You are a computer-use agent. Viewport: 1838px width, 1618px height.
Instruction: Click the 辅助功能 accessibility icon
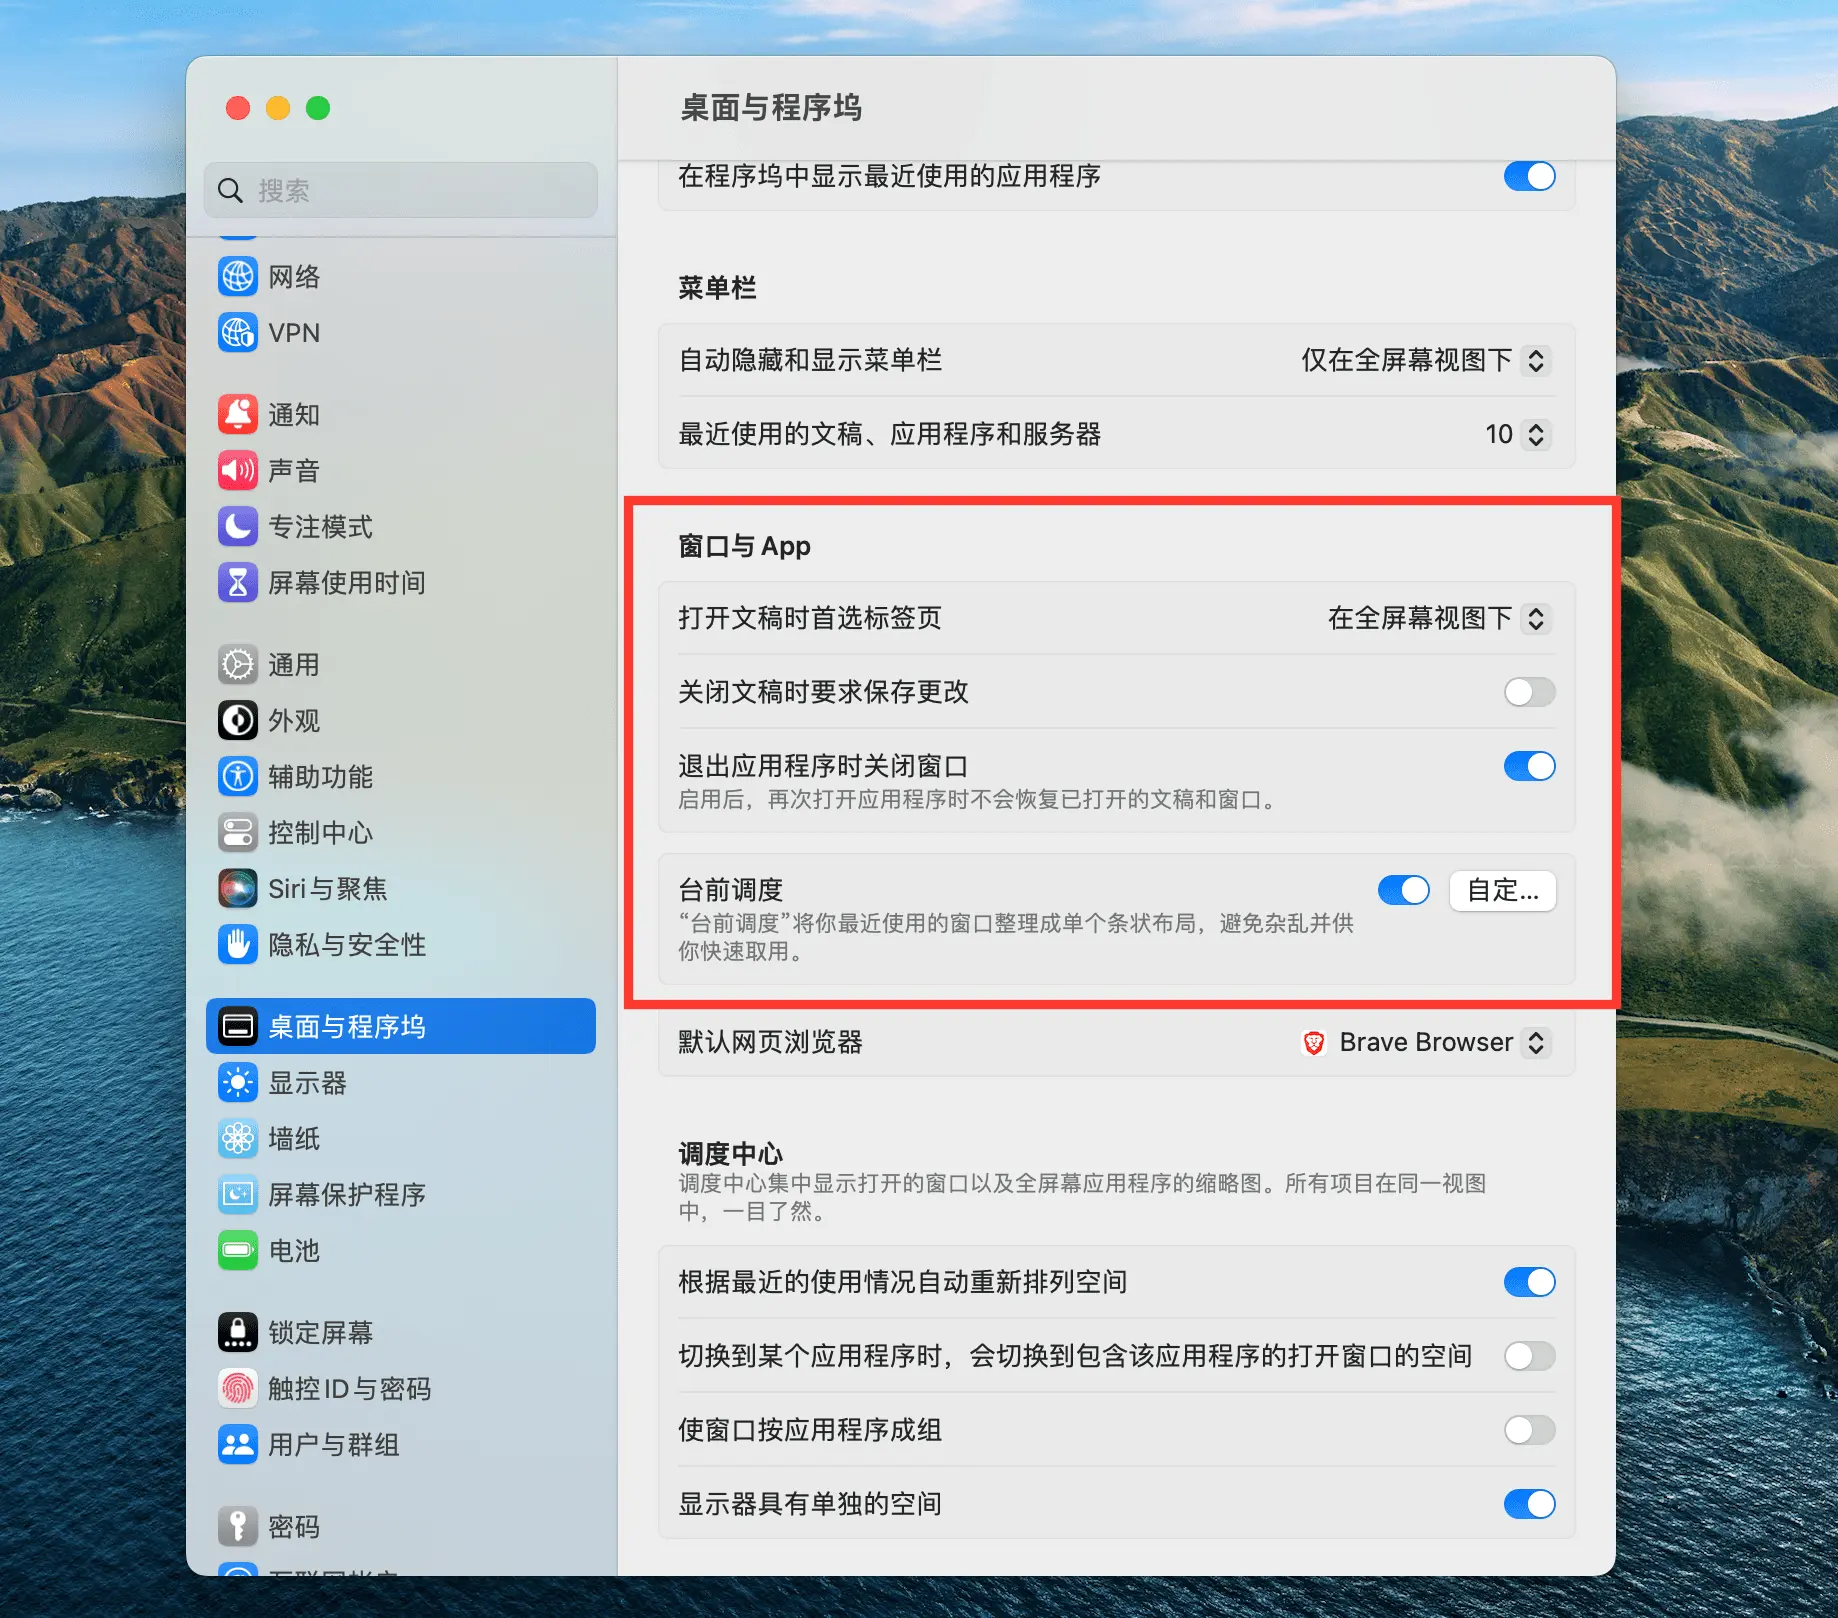[238, 776]
